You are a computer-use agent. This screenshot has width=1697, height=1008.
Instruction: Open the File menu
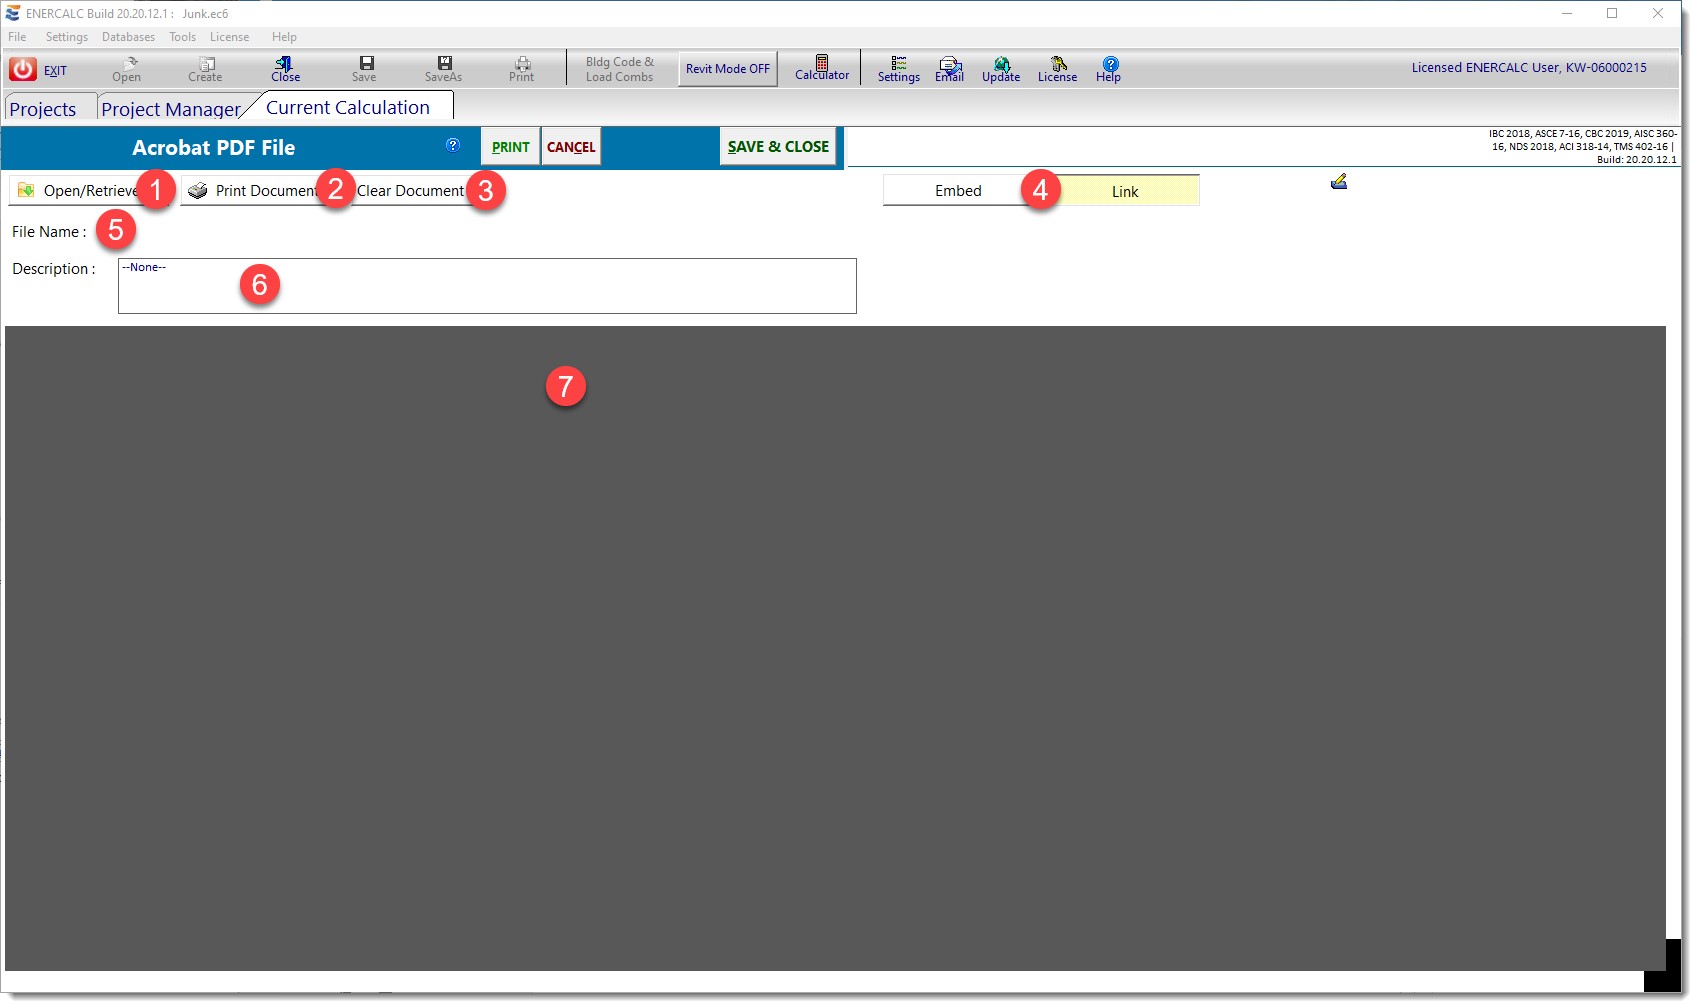coord(17,37)
